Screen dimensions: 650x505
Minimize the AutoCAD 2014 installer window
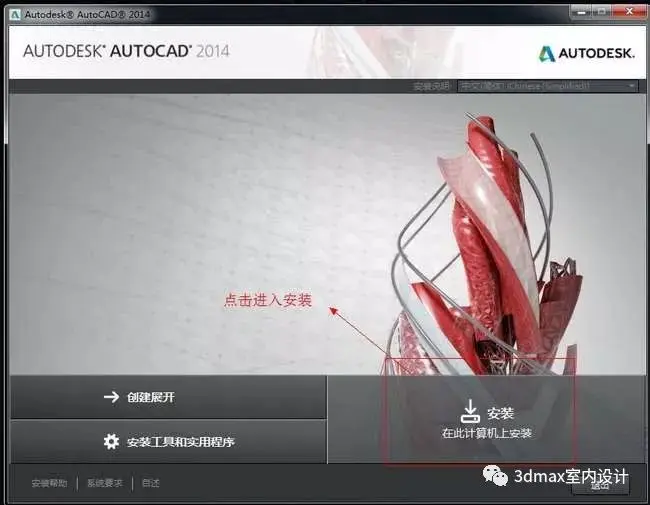point(582,12)
